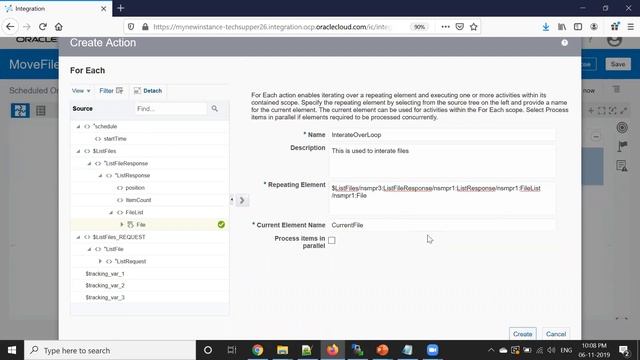Toggle the Firefox sidebar icon

(578, 27)
